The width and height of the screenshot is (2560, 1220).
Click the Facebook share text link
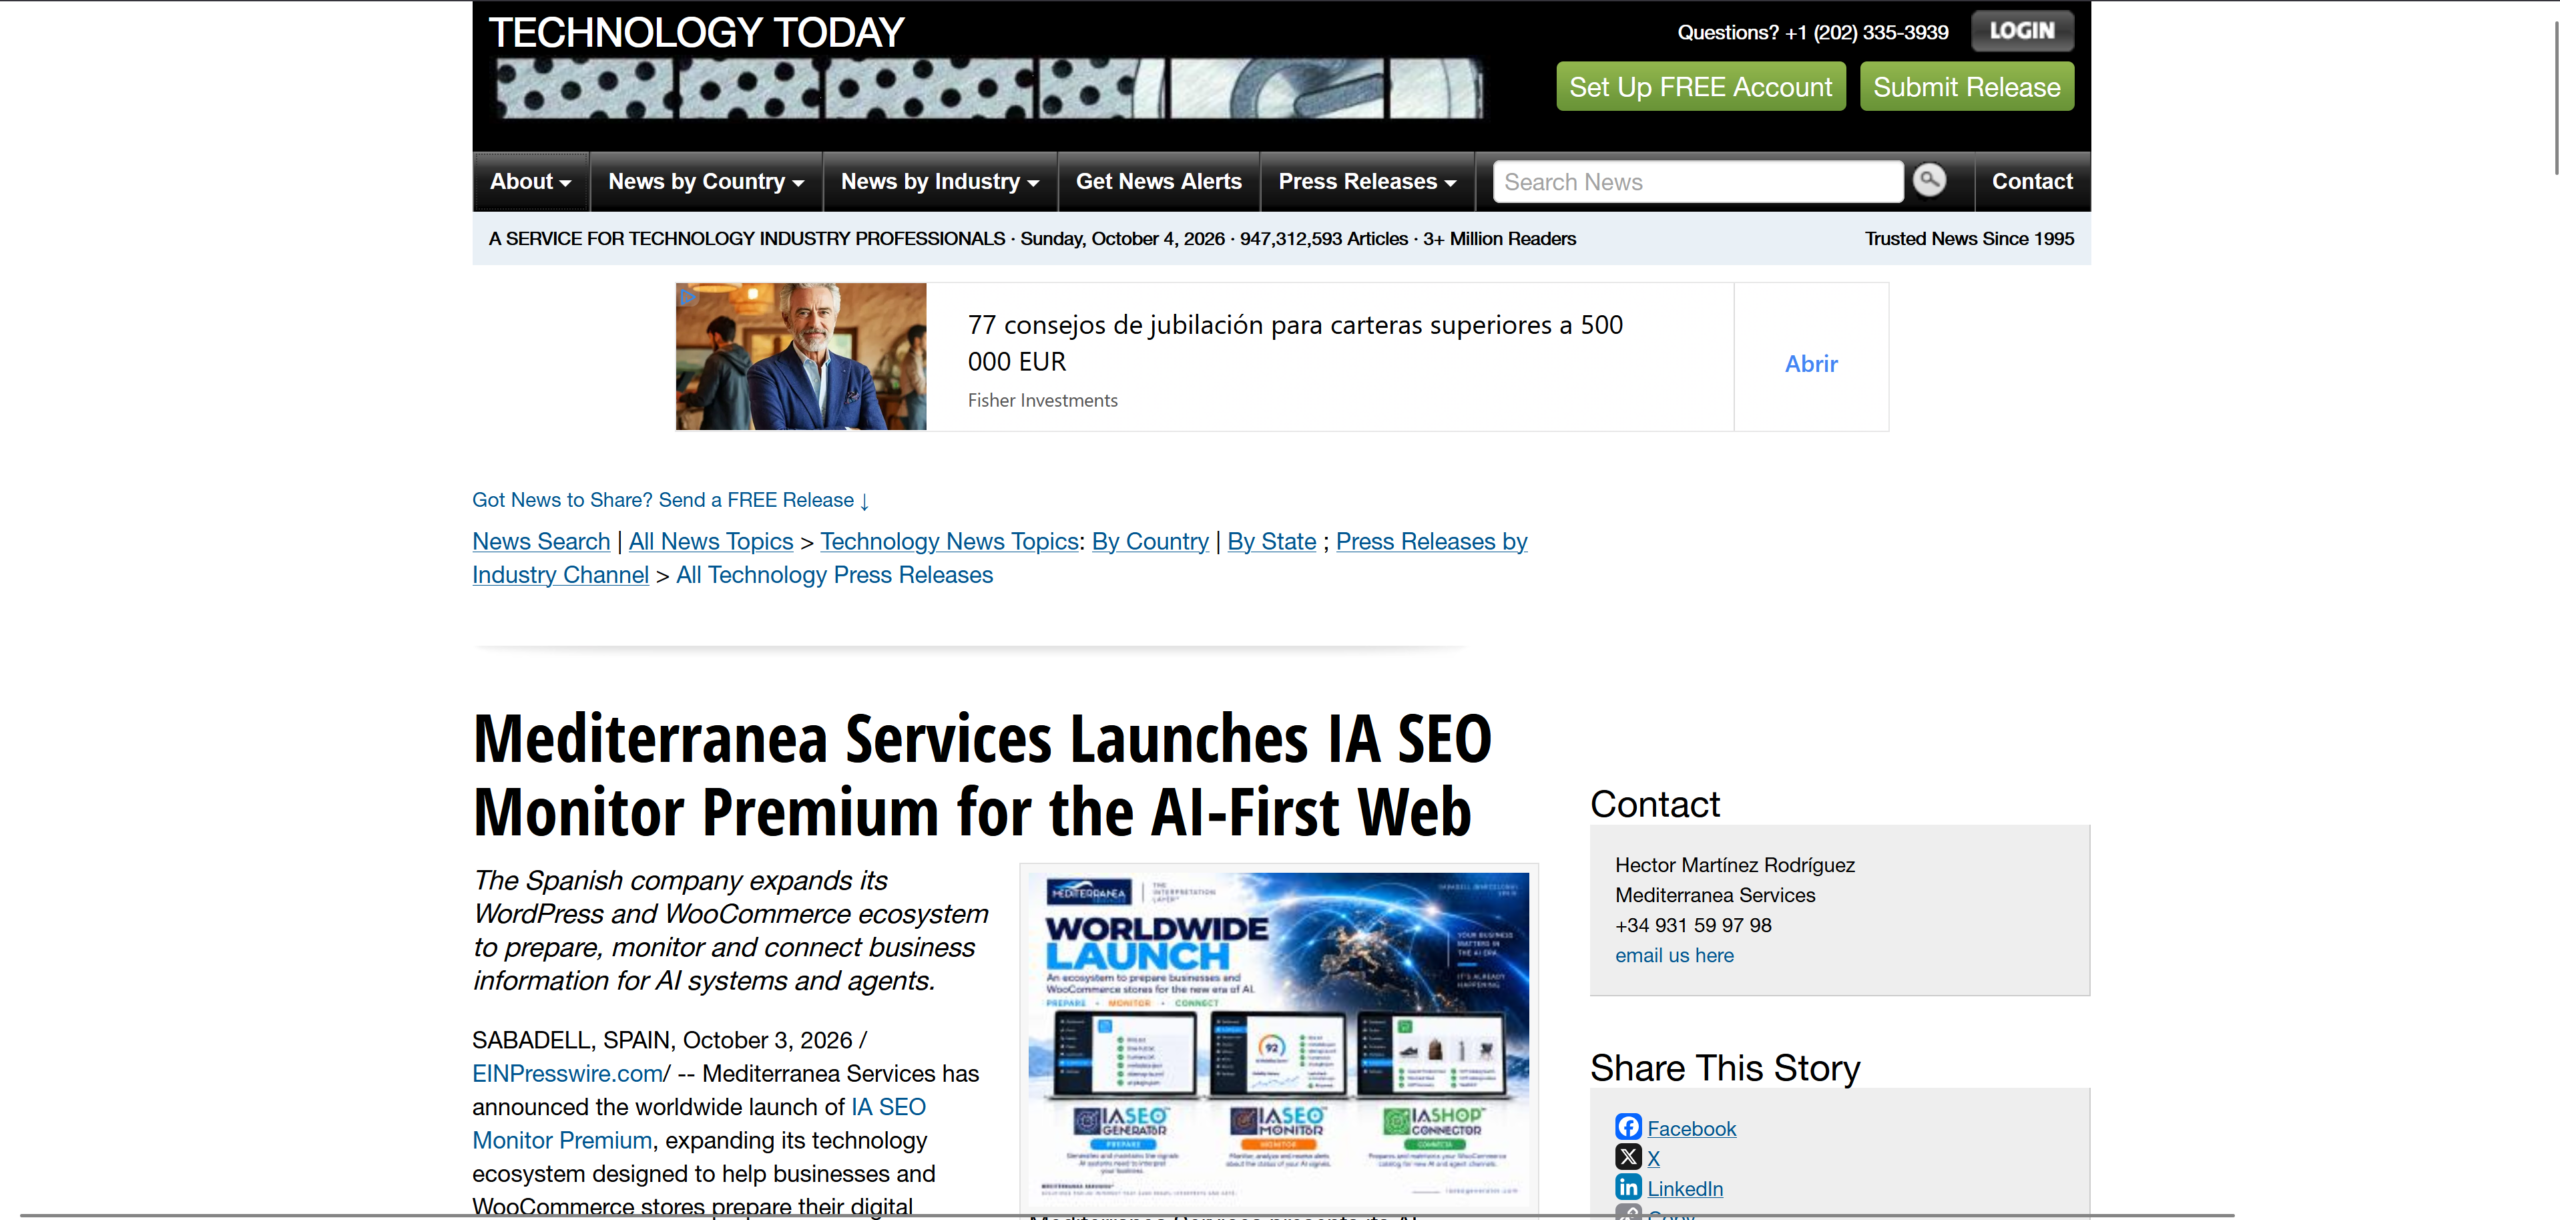(x=1691, y=1128)
